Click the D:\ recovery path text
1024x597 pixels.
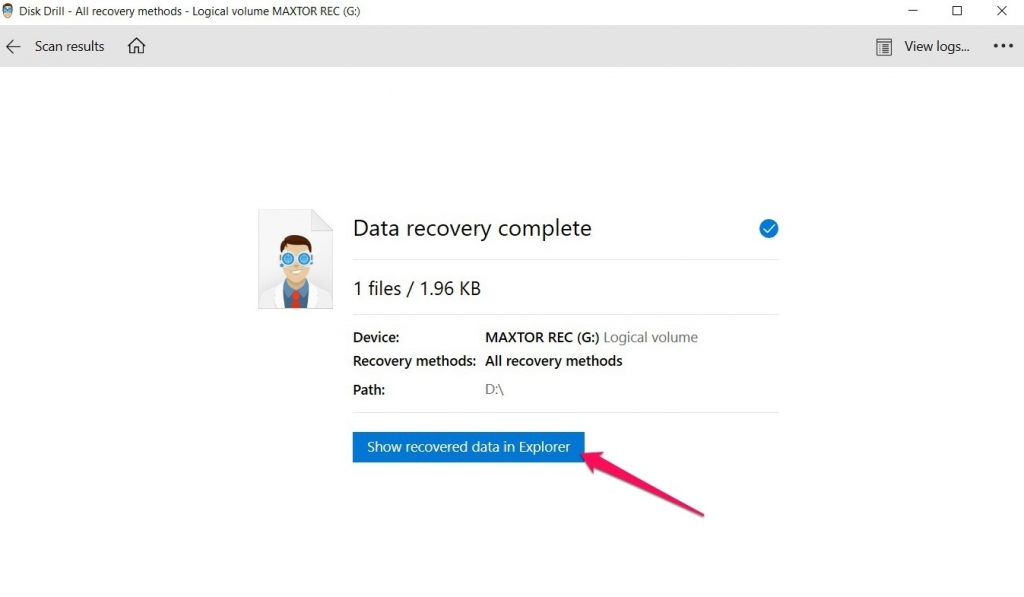pos(494,389)
